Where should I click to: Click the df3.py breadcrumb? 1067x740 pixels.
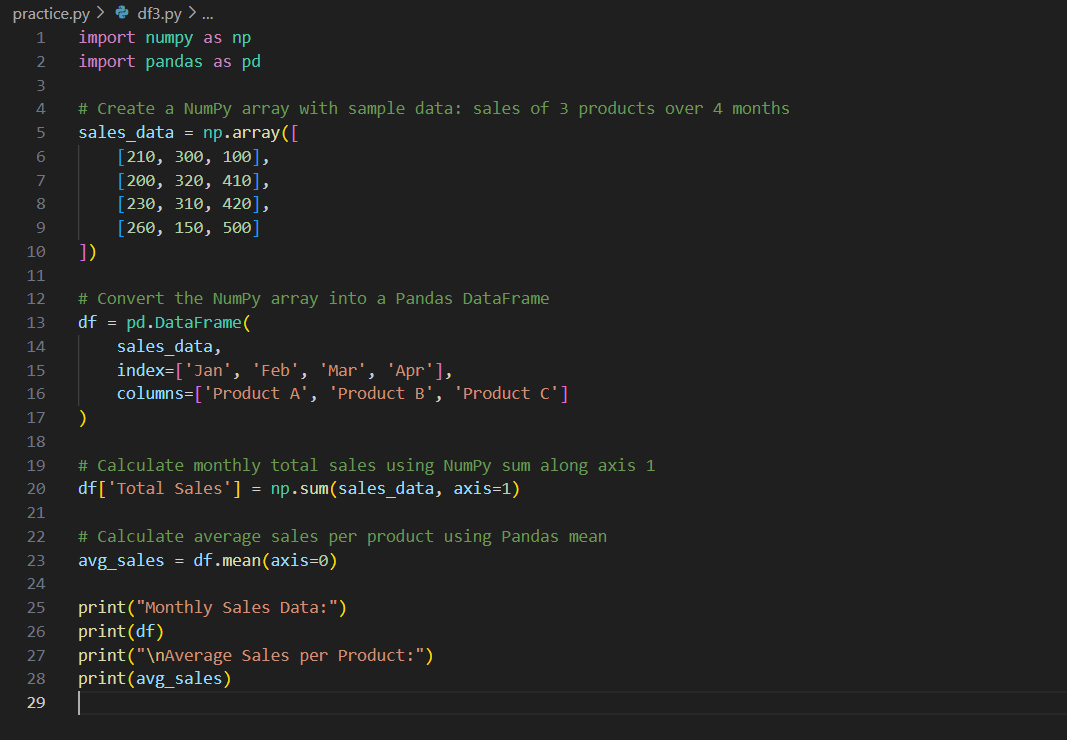pyautogui.click(x=159, y=14)
